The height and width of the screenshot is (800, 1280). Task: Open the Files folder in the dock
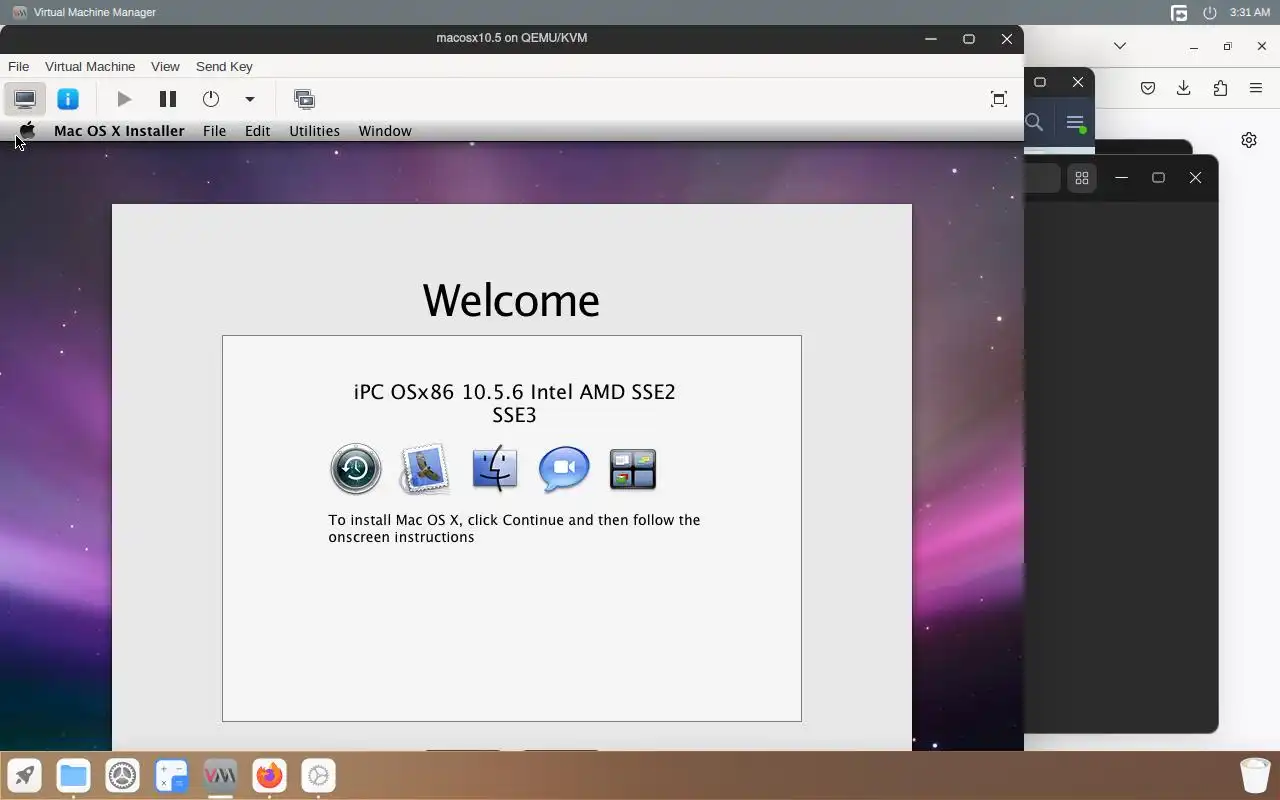click(73, 775)
